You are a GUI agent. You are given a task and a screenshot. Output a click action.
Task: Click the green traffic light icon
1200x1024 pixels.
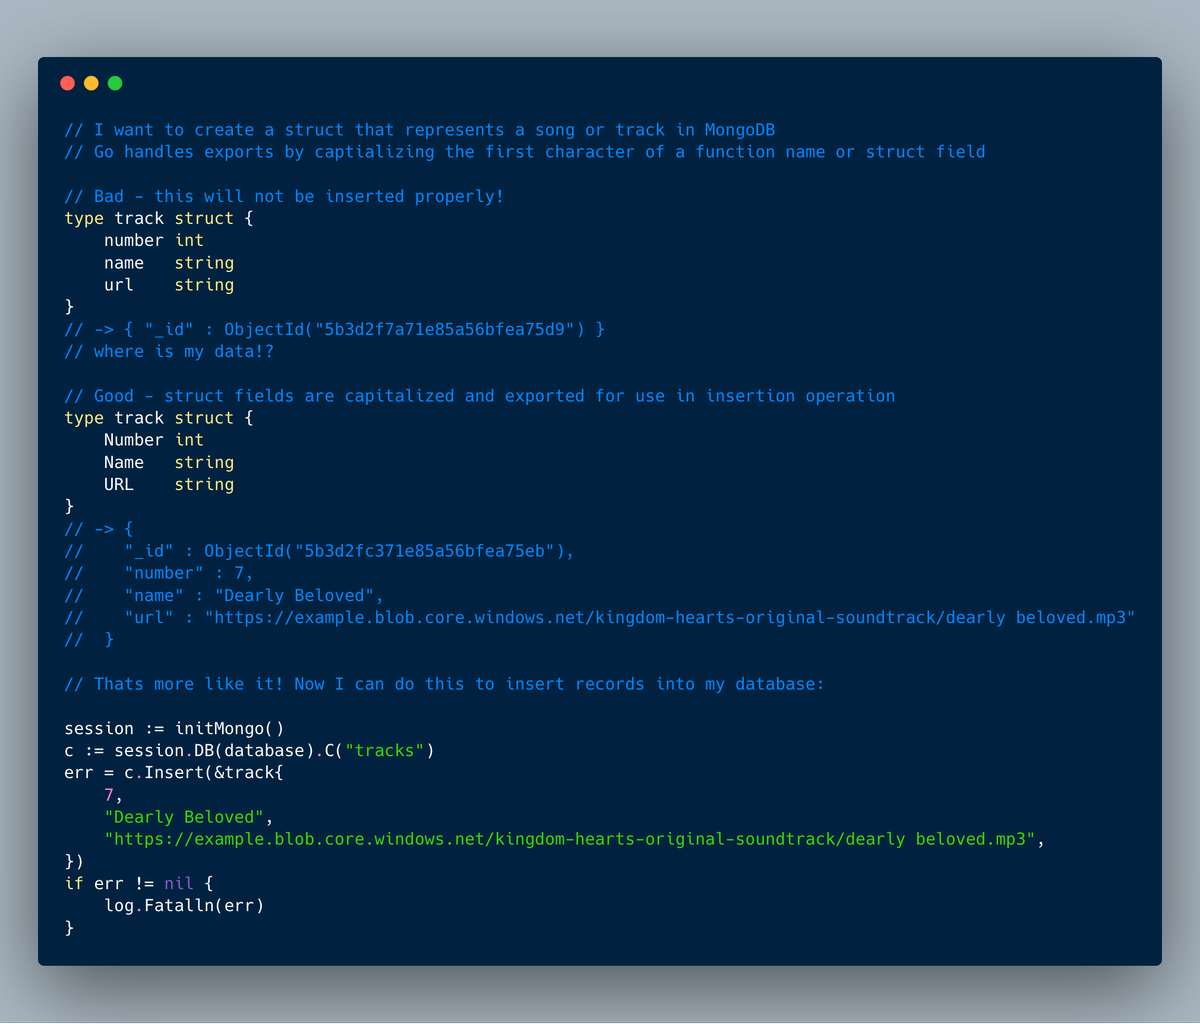coord(114,83)
